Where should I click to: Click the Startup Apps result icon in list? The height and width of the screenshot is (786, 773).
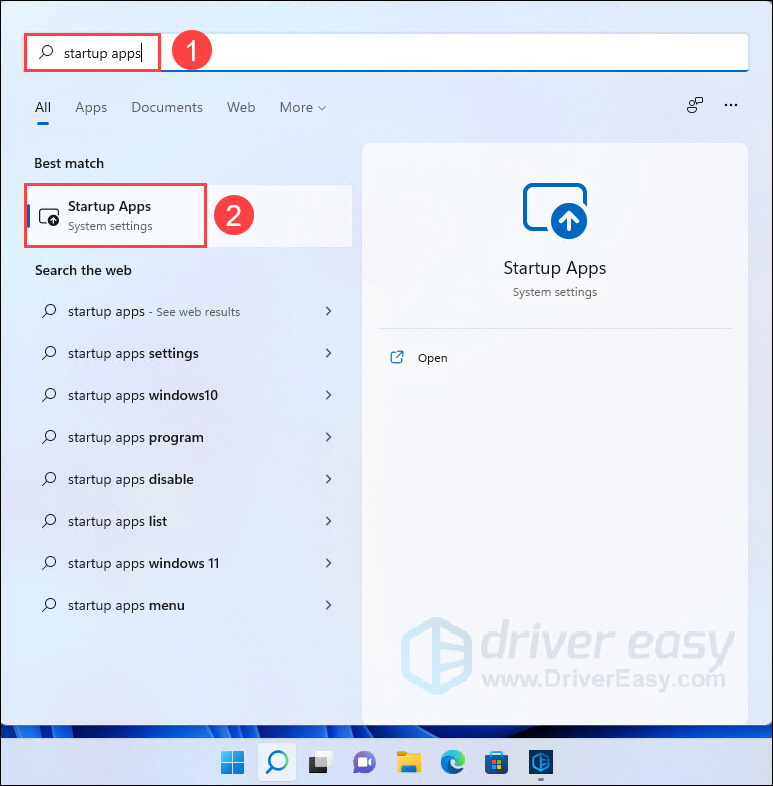tap(49, 217)
